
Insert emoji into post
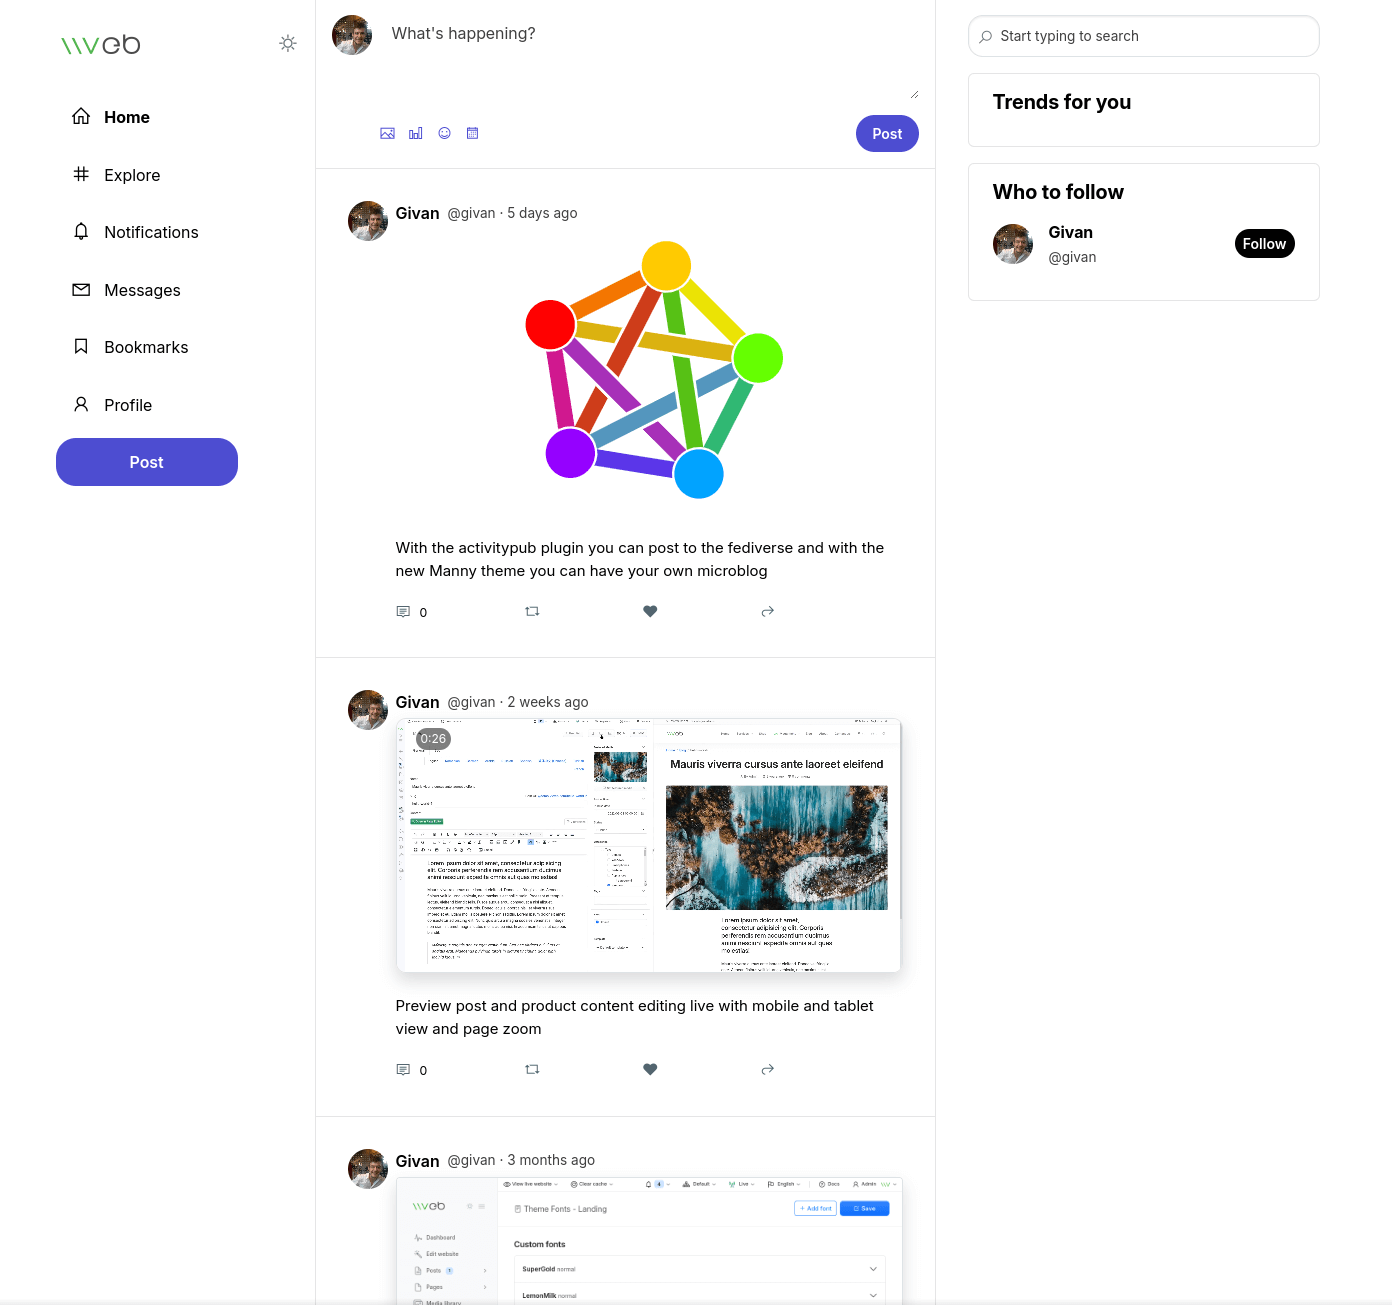pos(445,133)
